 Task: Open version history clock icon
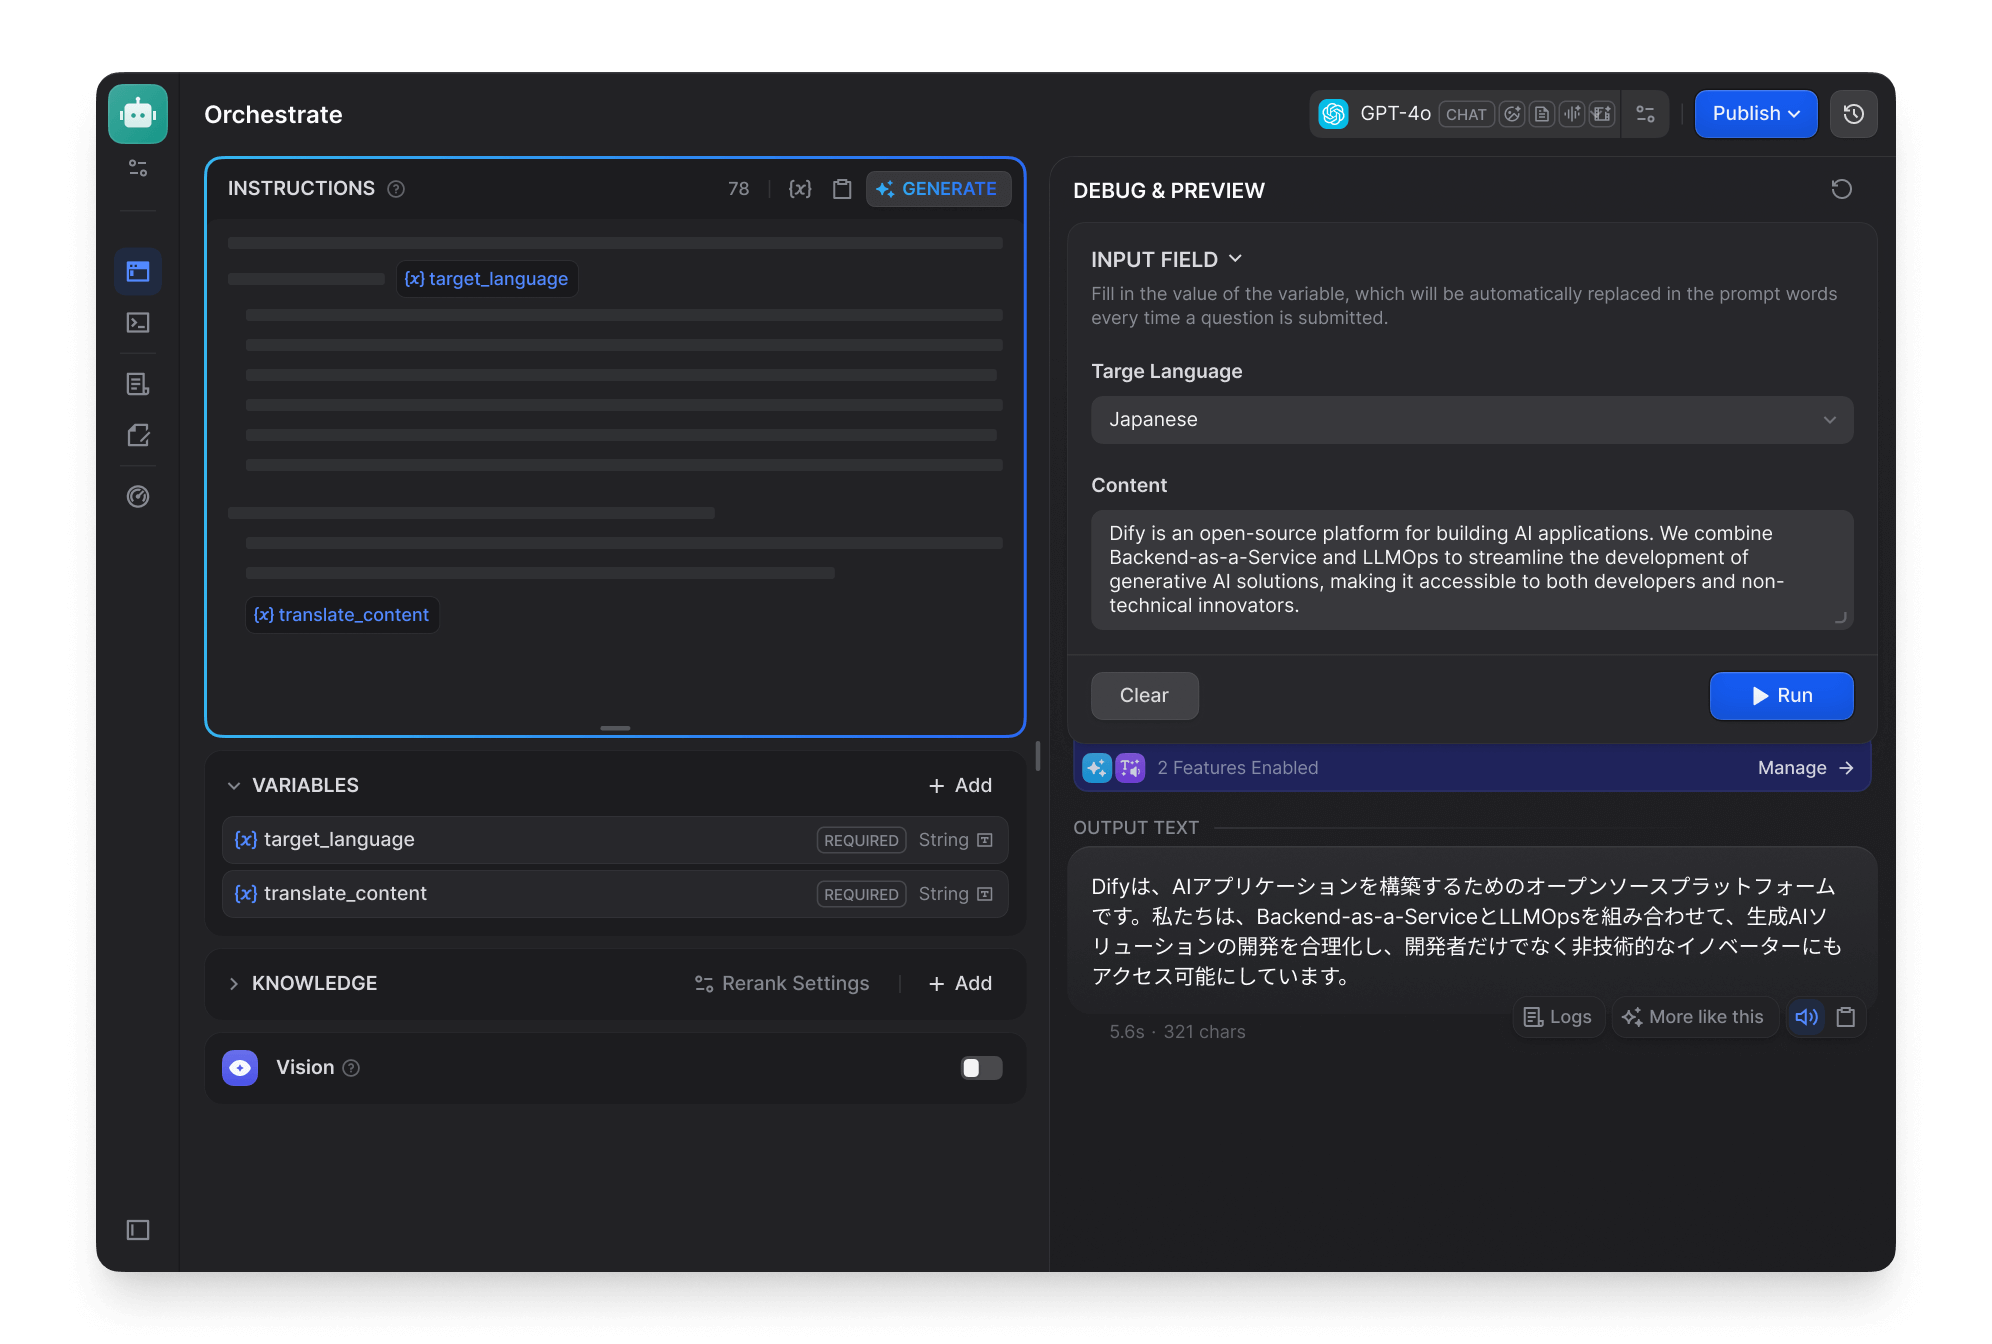click(x=1853, y=114)
